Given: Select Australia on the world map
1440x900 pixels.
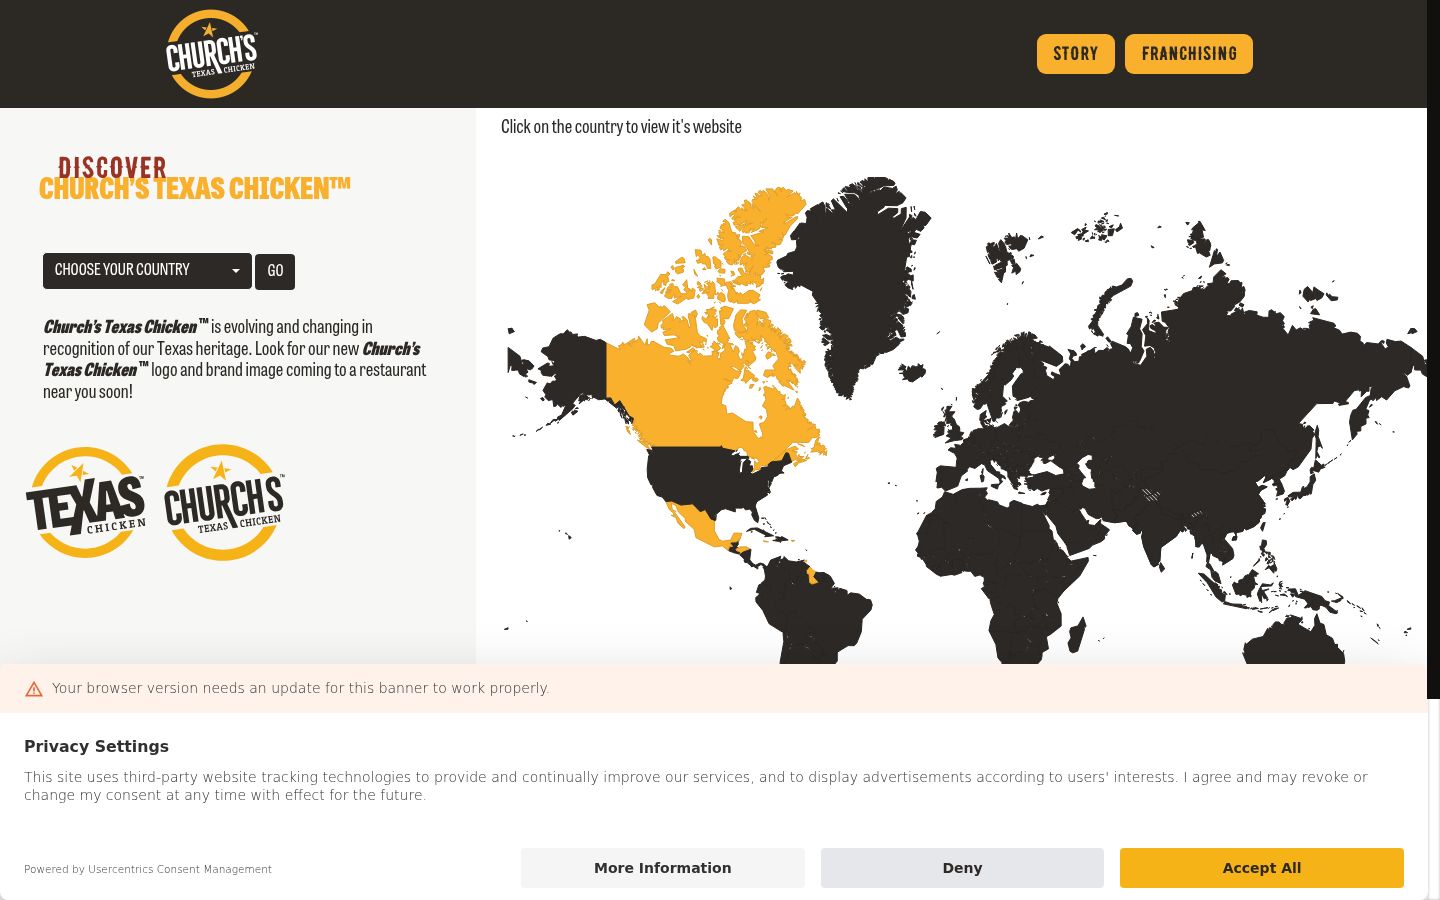Looking at the screenshot, I should [x=1295, y=642].
